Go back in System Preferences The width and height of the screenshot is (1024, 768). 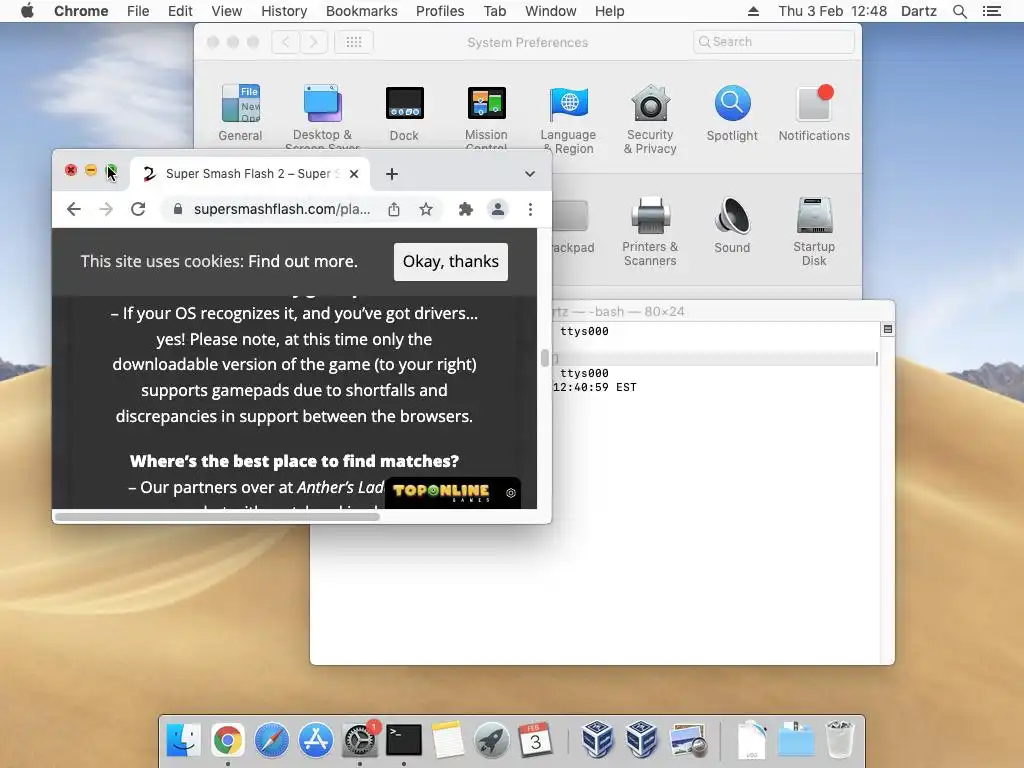[285, 42]
